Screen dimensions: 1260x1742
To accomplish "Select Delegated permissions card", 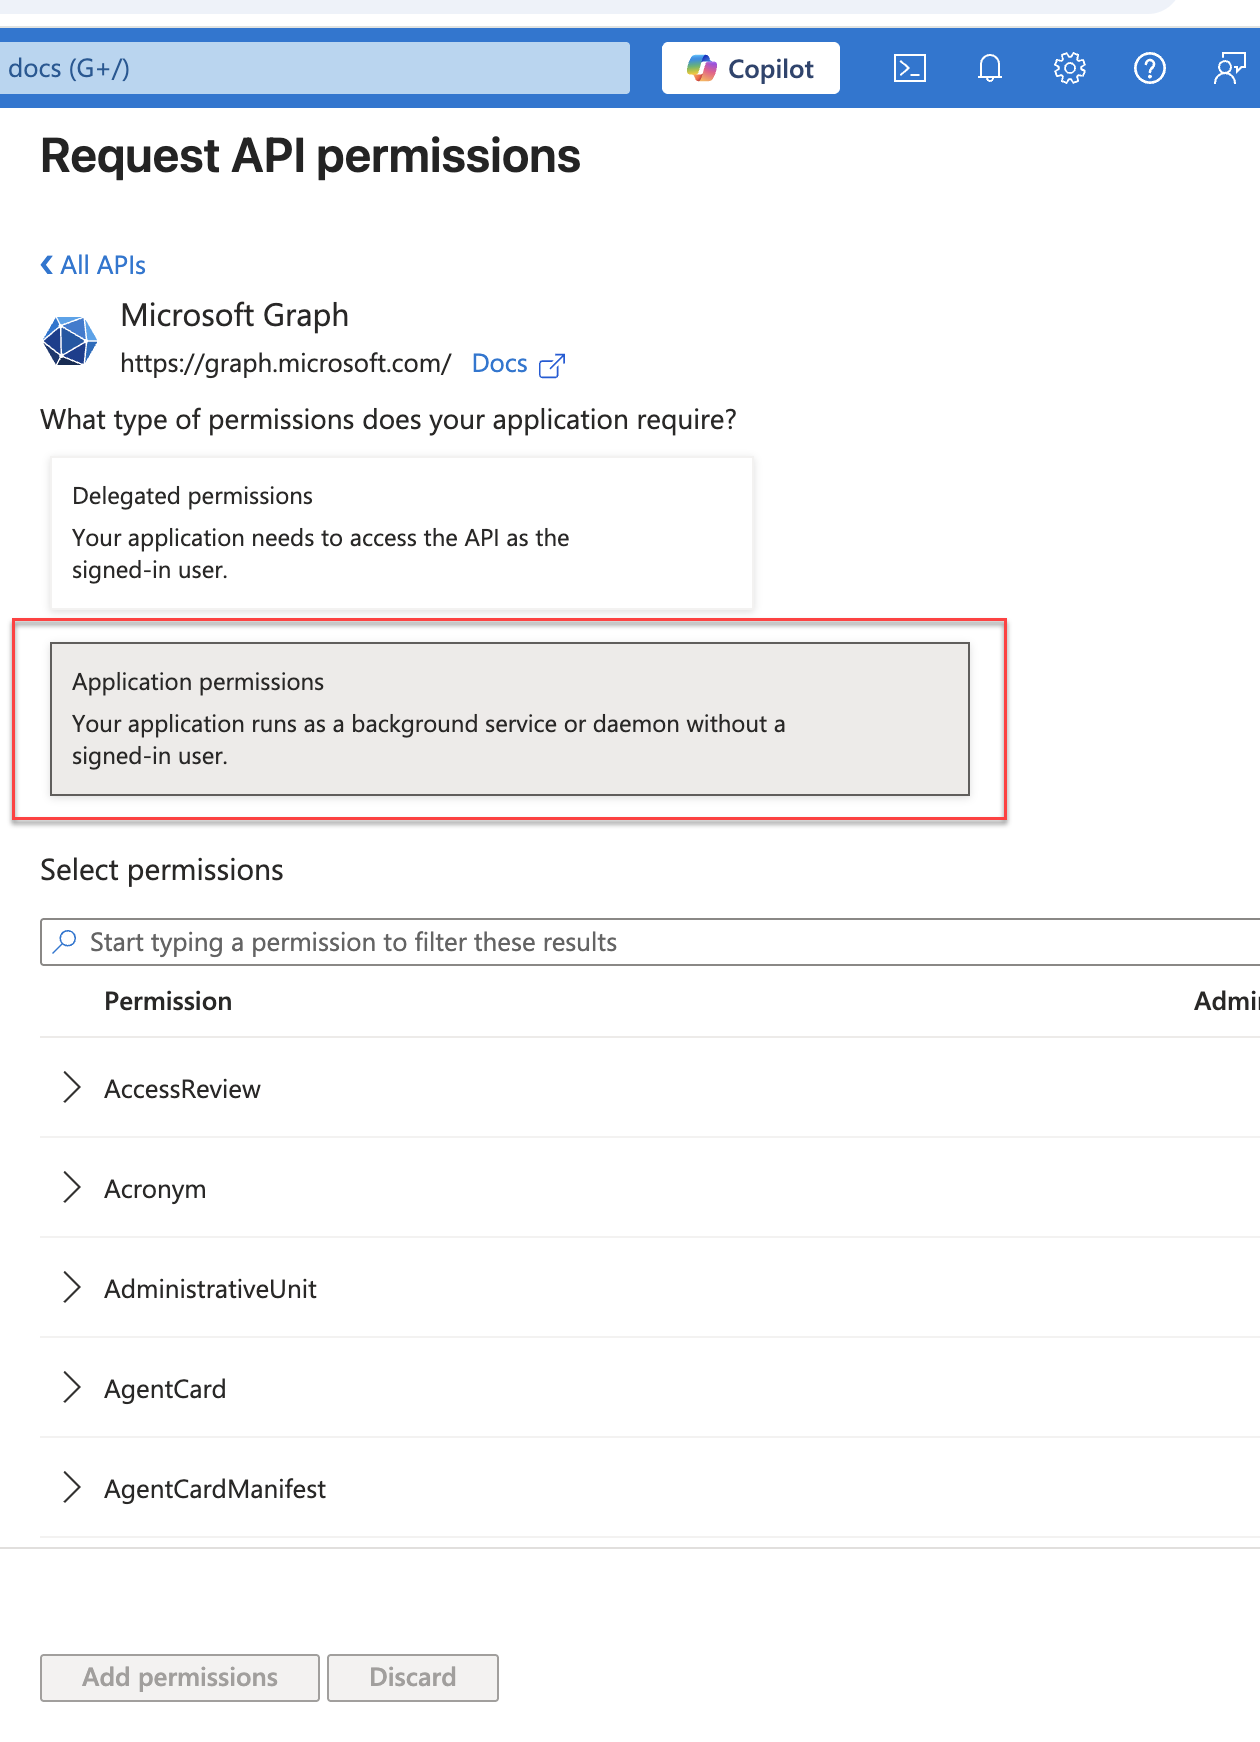I will click(x=401, y=532).
